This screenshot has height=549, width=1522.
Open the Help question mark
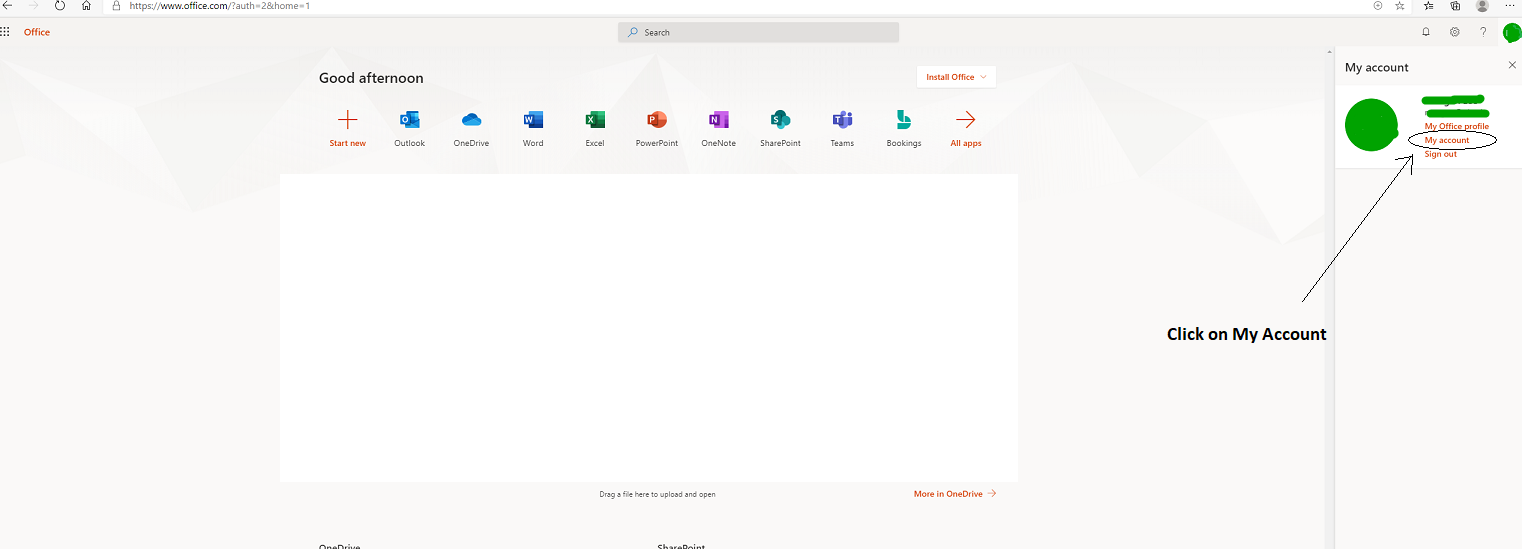1483,32
